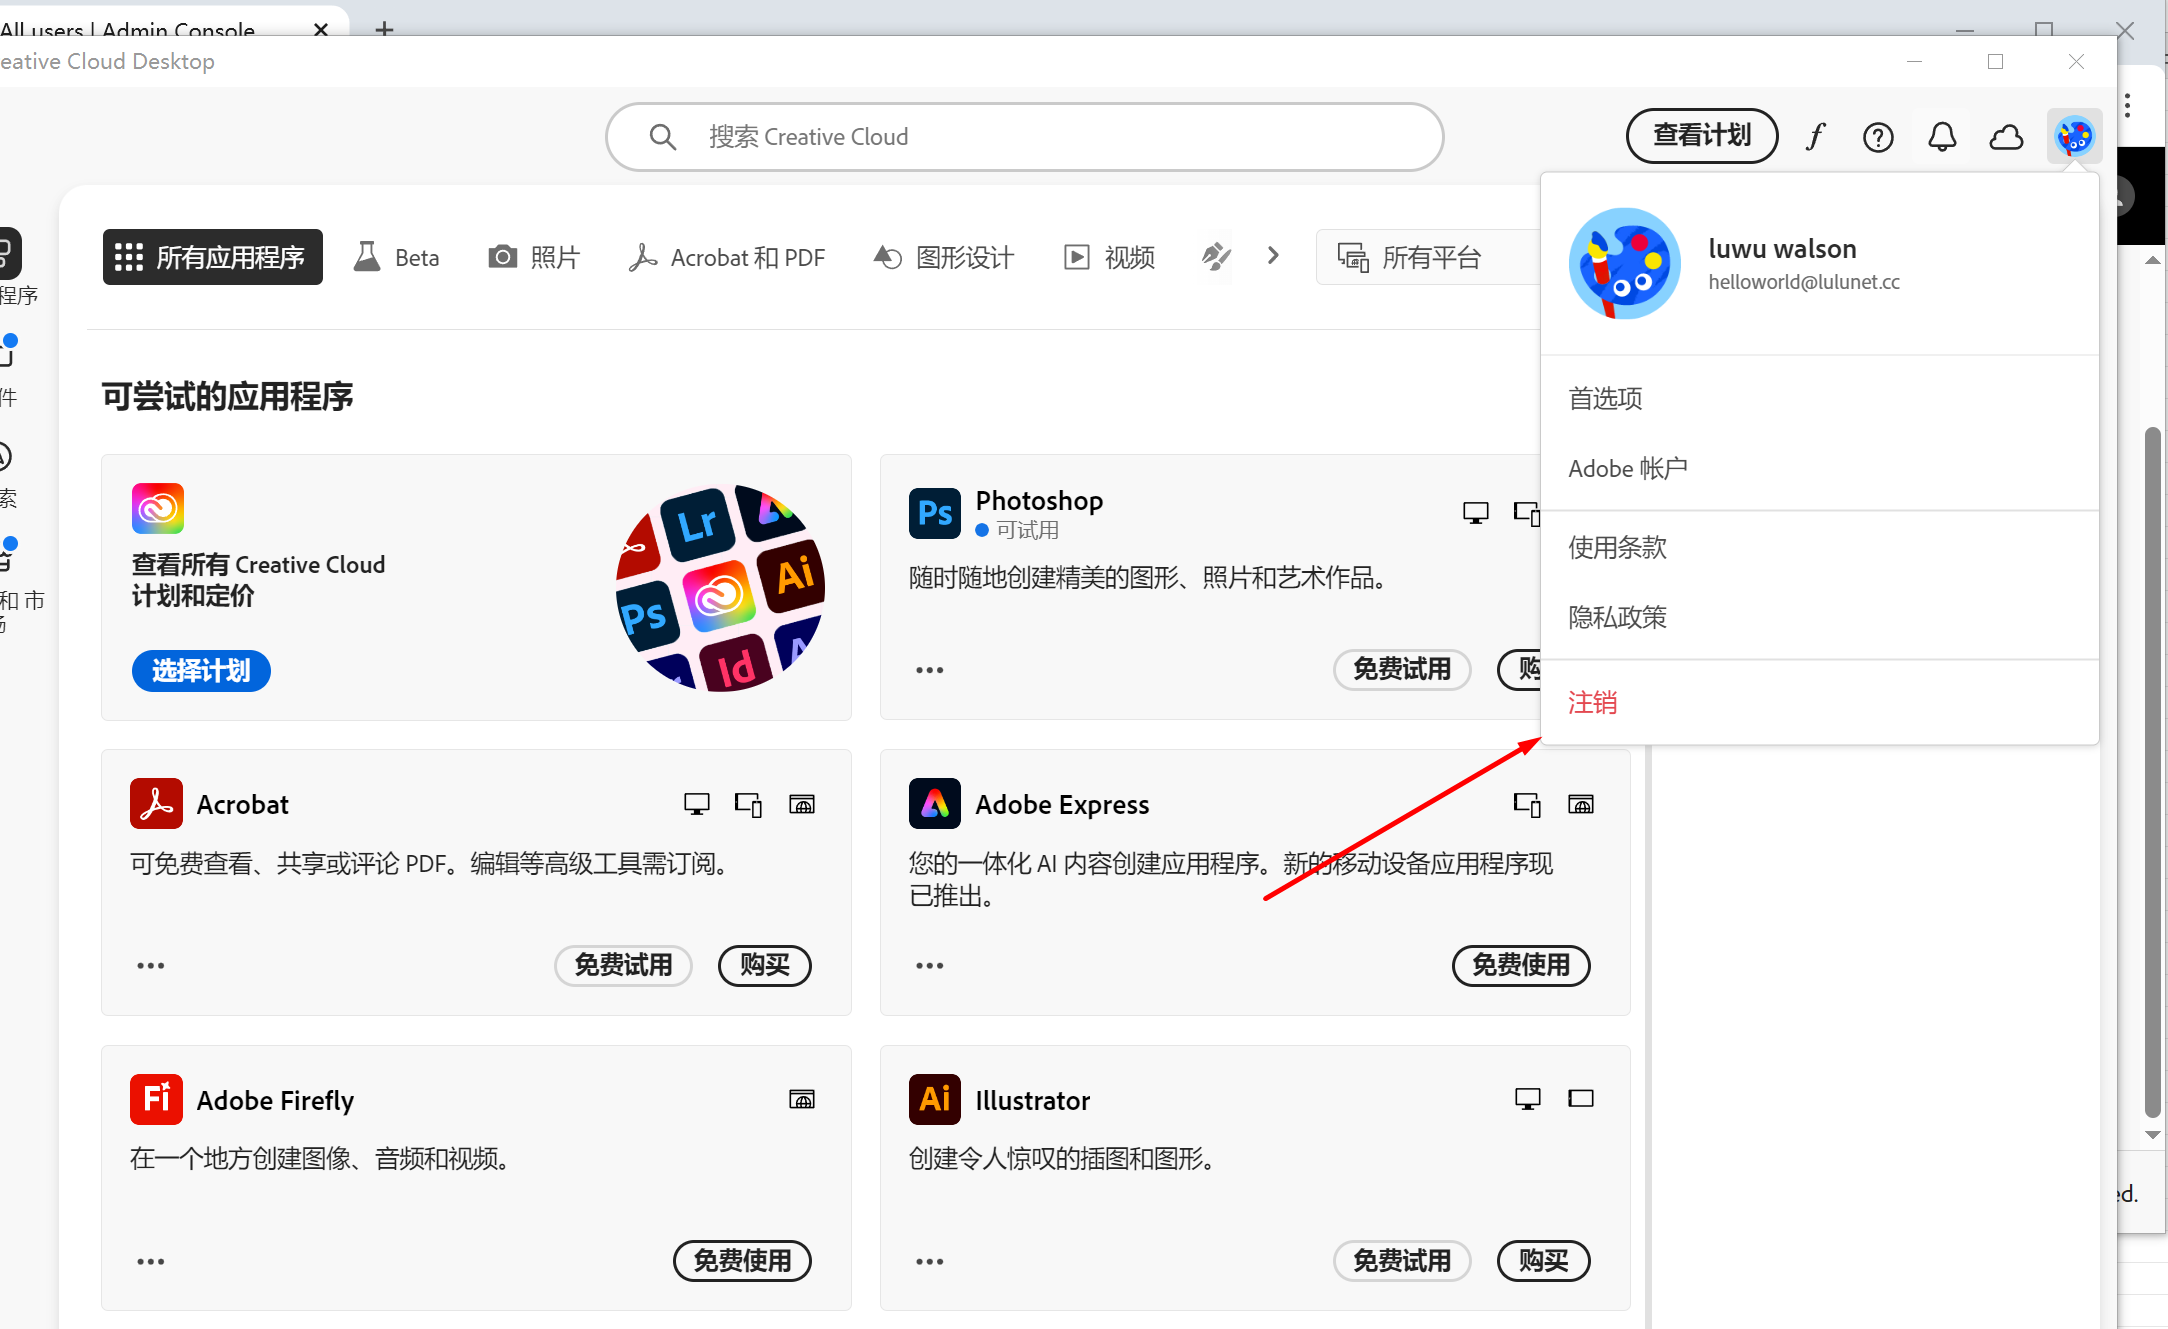Click Illustrator's desktop platform icon

(1528, 1099)
